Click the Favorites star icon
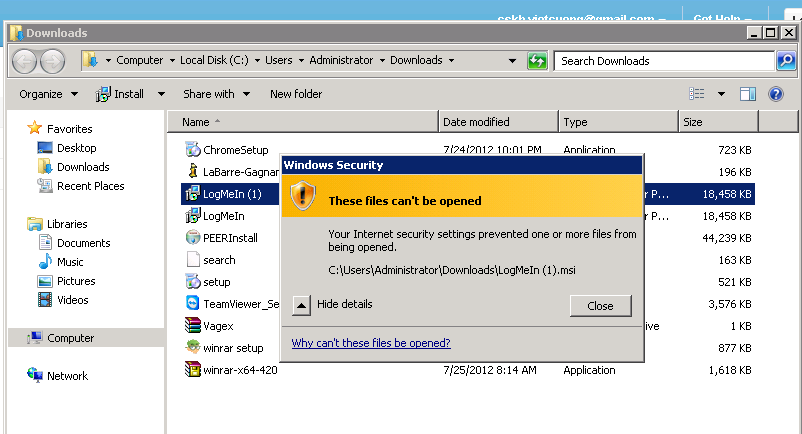Image resolution: width=802 pixels, height=434 pixels. click(x=34, y=128)
